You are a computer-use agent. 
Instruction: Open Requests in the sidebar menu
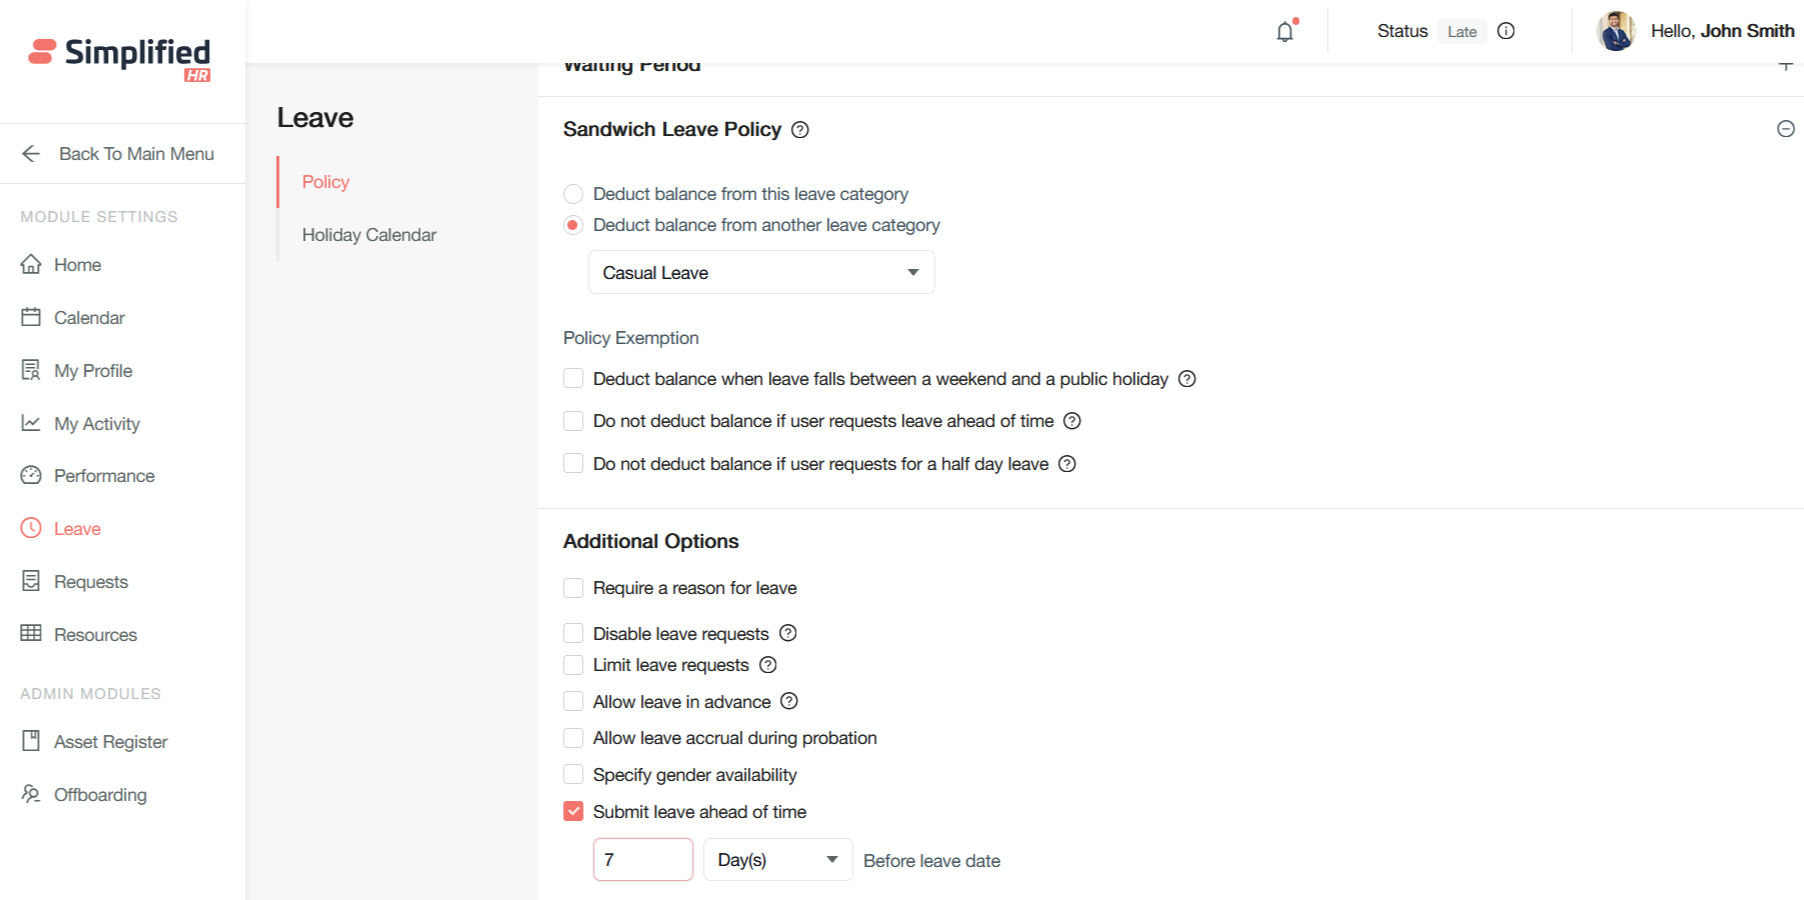coord(90,581)
